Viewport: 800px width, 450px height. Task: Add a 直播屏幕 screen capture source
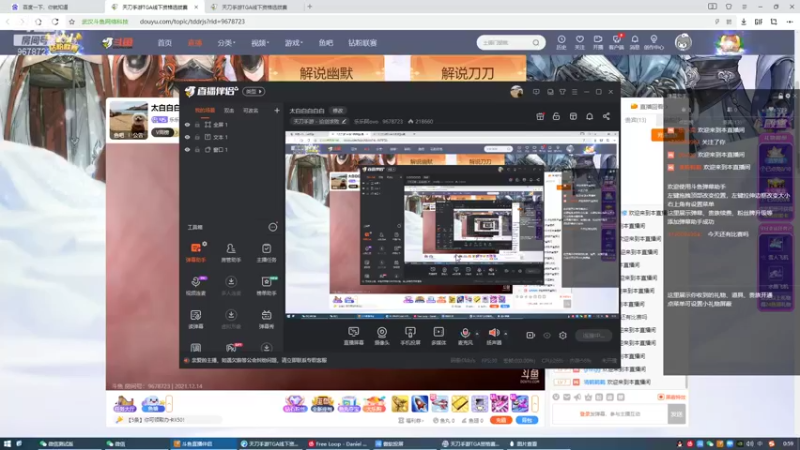coord(354,336)
